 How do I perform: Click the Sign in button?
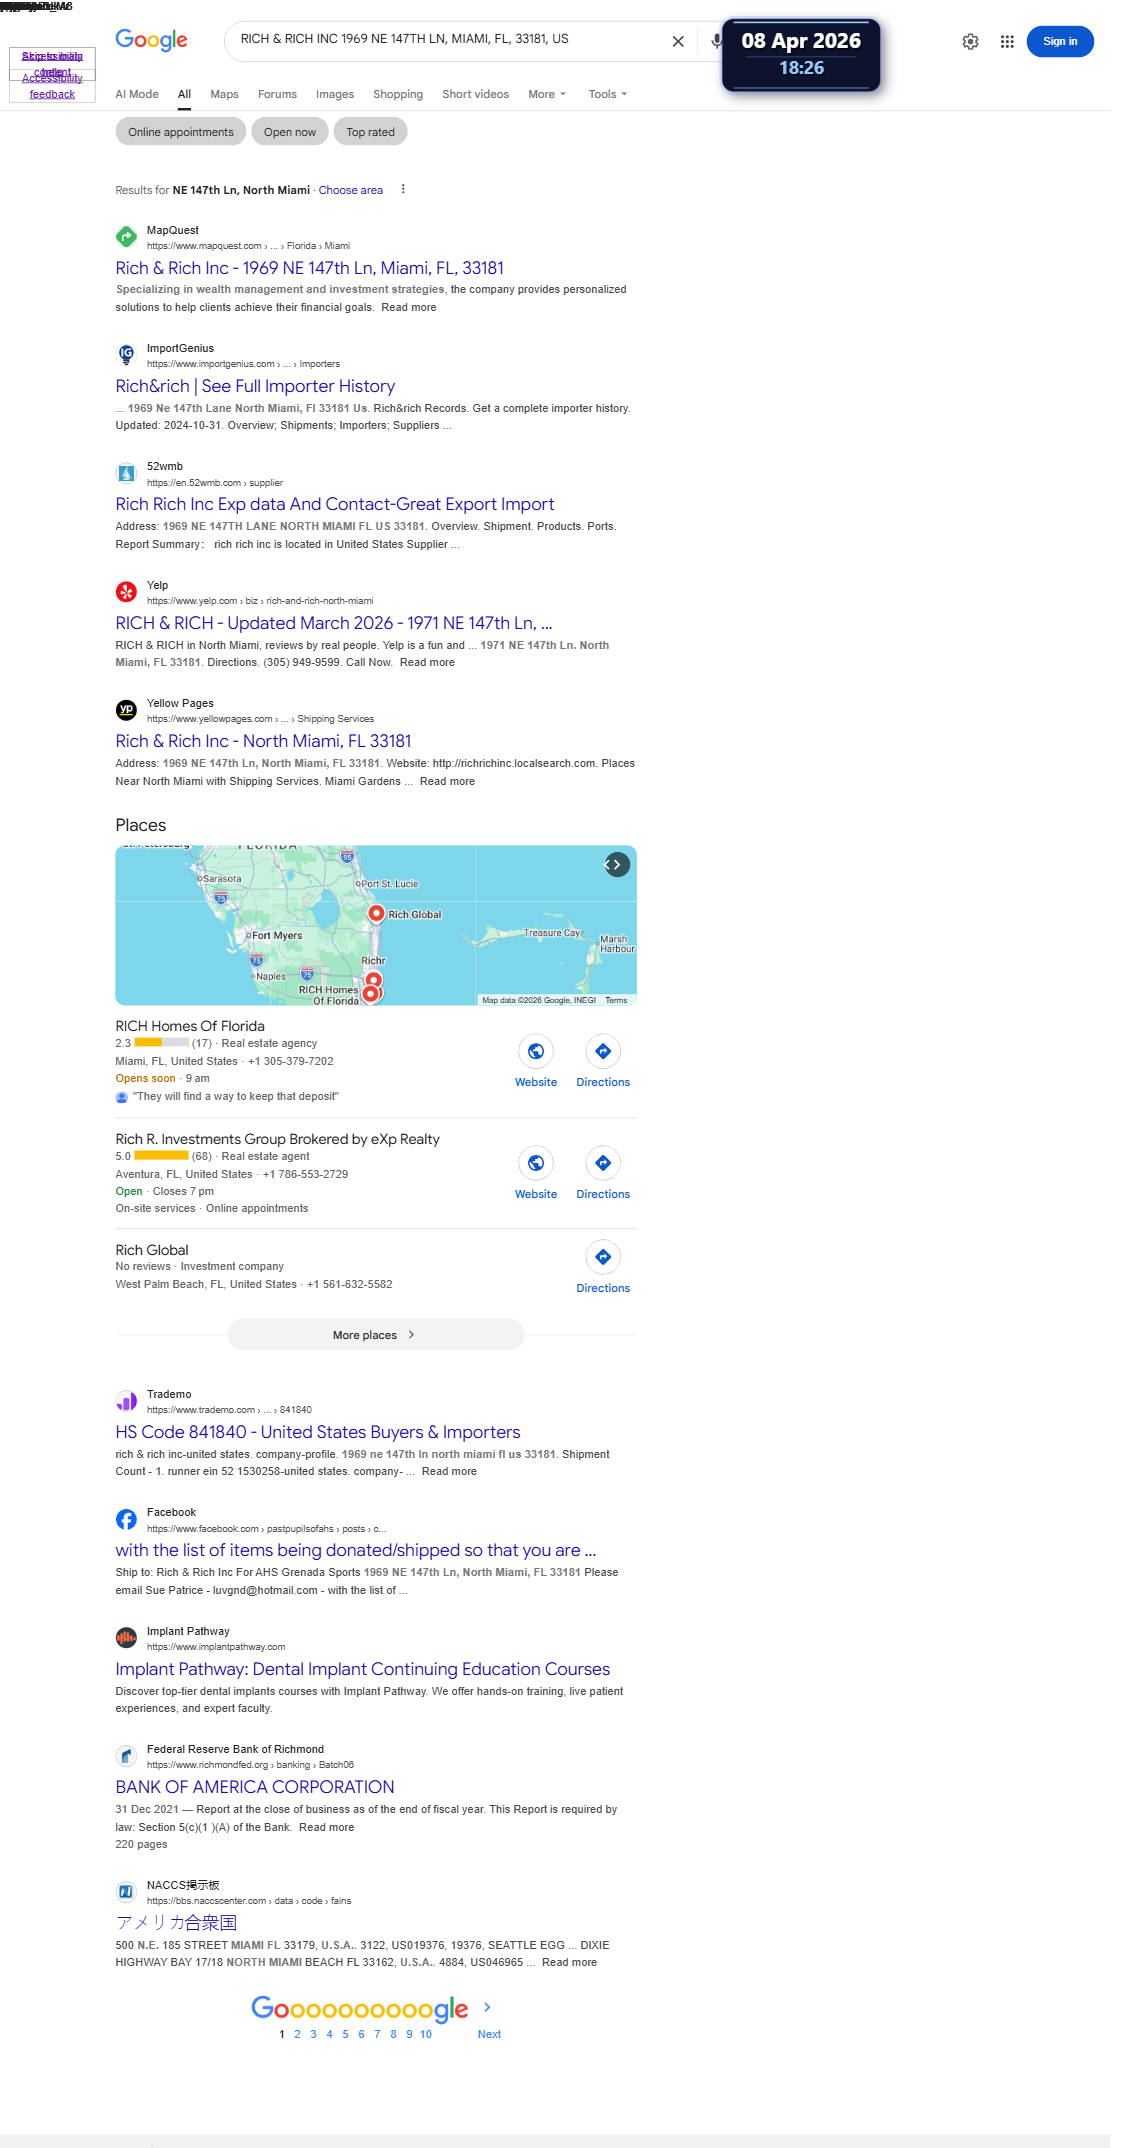click(1060, 41)
